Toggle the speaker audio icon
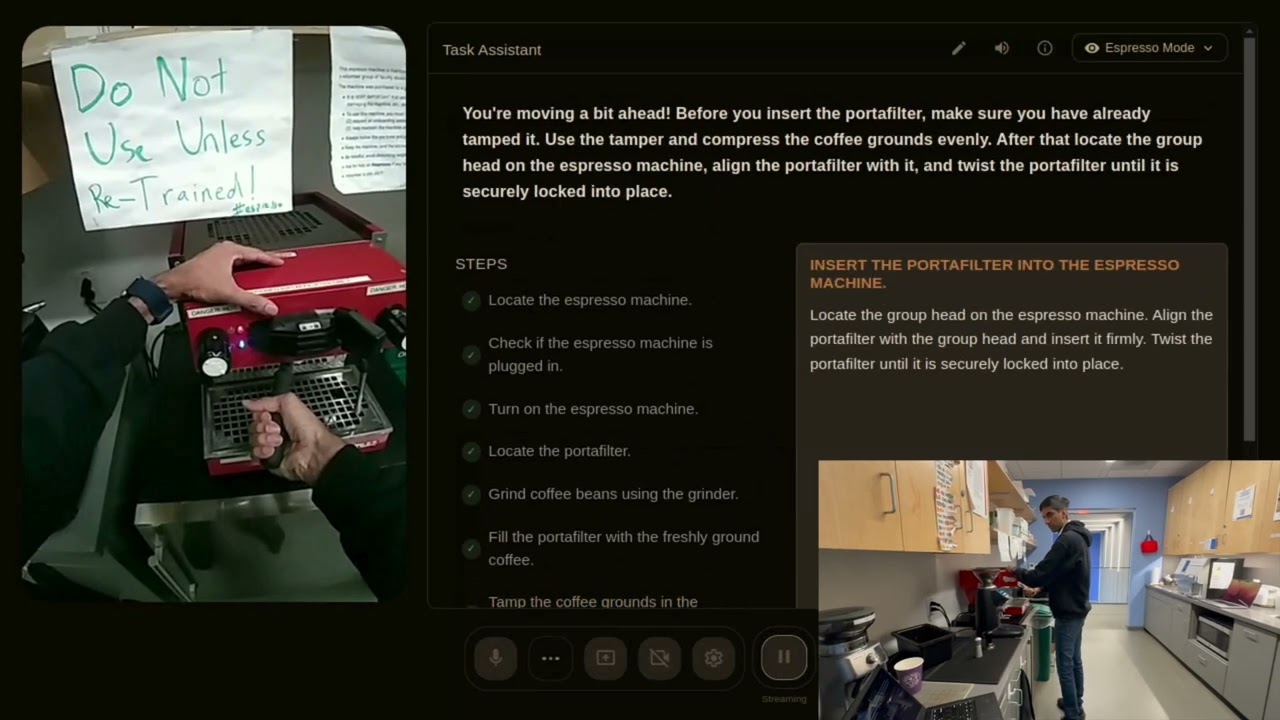The image size is (1280, 720). (1001, 48)
